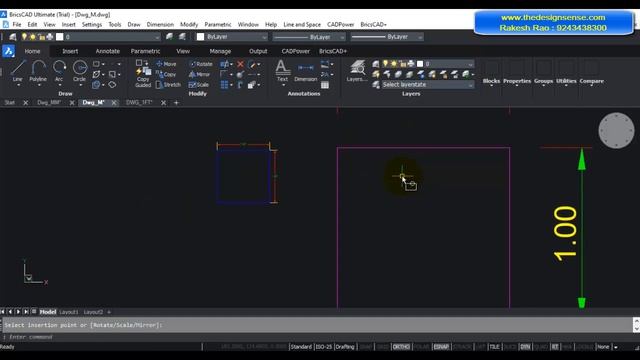This screenshot has height=360, width=640.
Task: Click the white color swatch beside ByLayer
Action: [200, 37]
